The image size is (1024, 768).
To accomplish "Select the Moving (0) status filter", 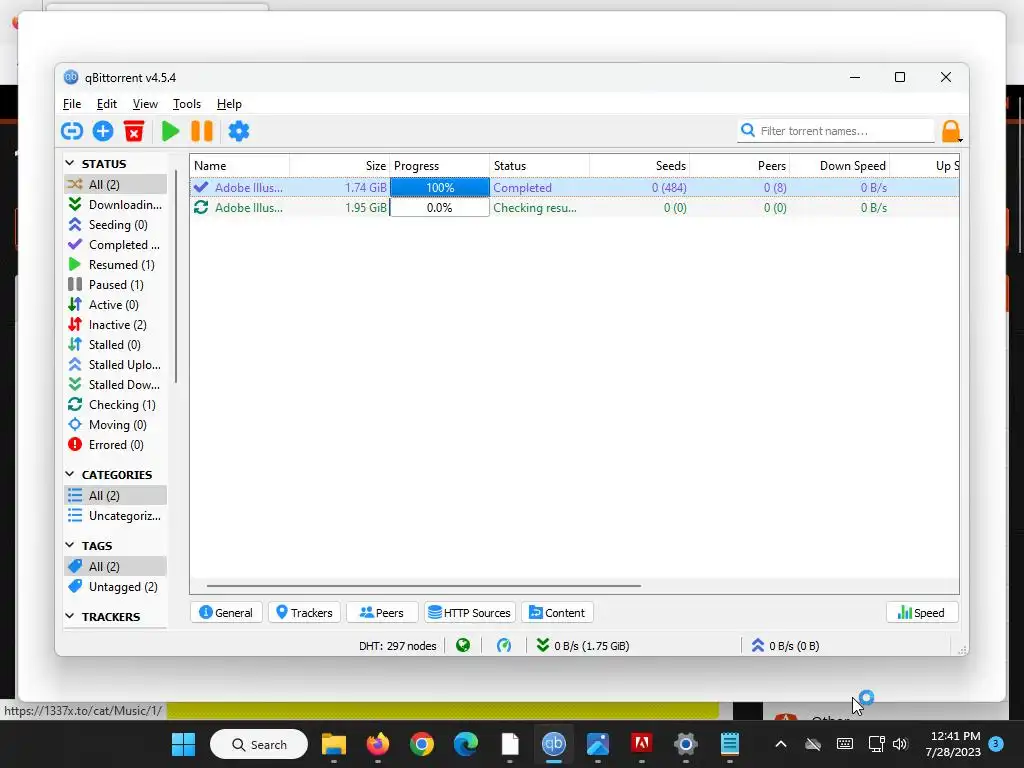I will [116, 425].
